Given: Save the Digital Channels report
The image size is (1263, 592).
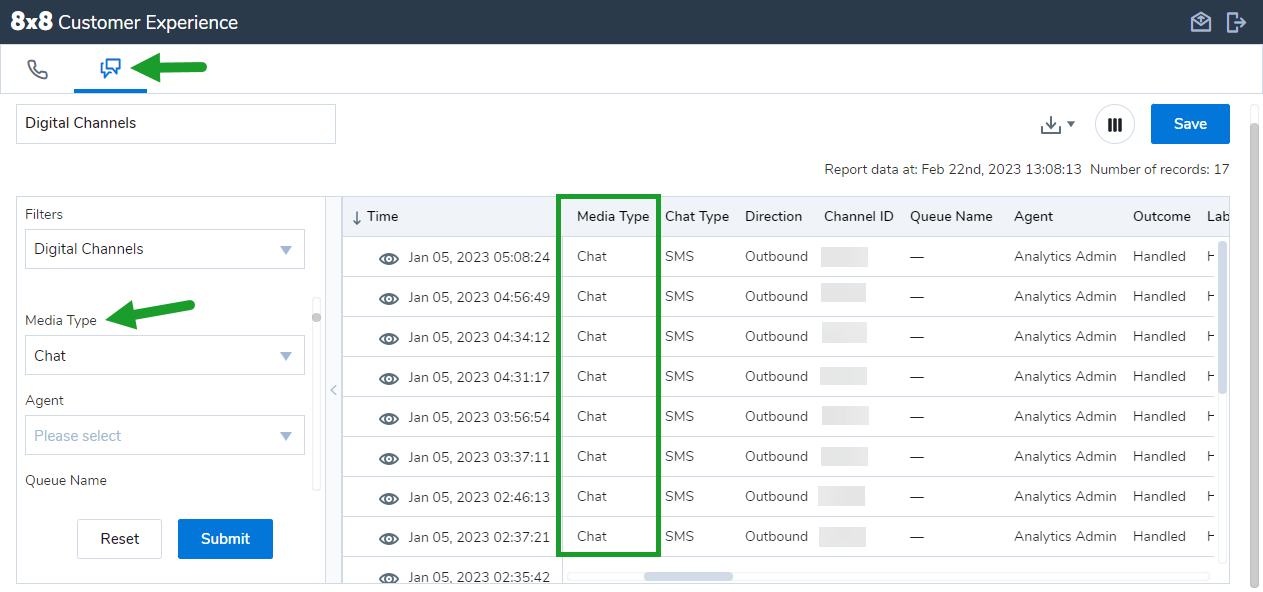Looking at the screenshot, I should point(1190,123).
